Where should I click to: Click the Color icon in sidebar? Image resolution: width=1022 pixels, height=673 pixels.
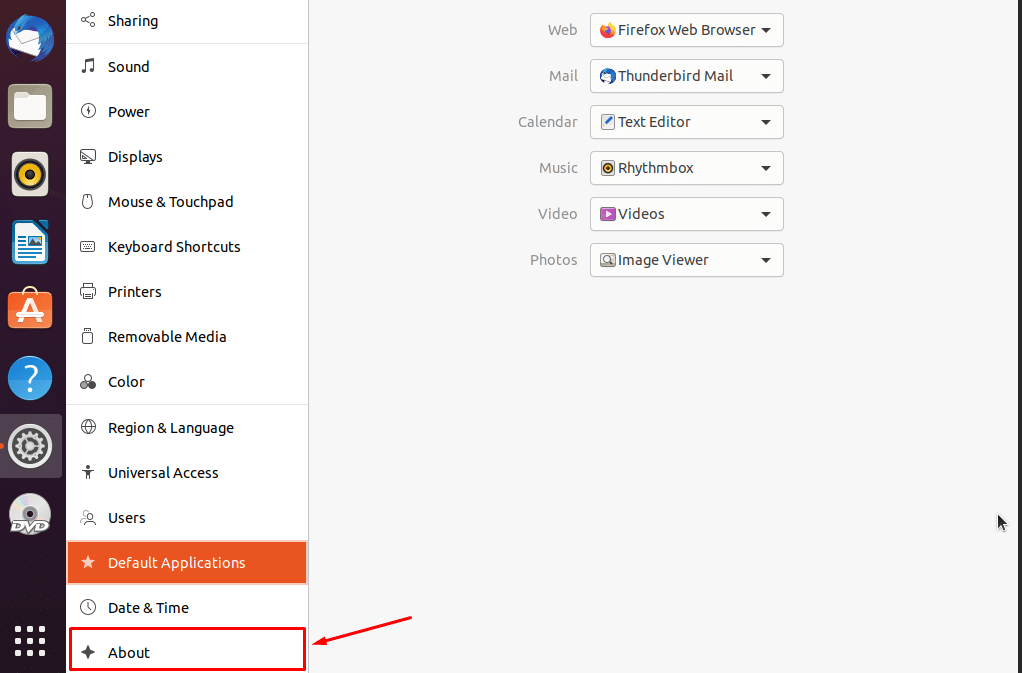pyautogui.click(x=88, y=381)
